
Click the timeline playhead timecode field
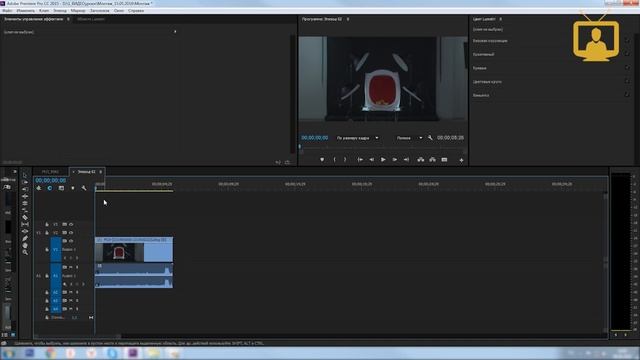[50, 180]
